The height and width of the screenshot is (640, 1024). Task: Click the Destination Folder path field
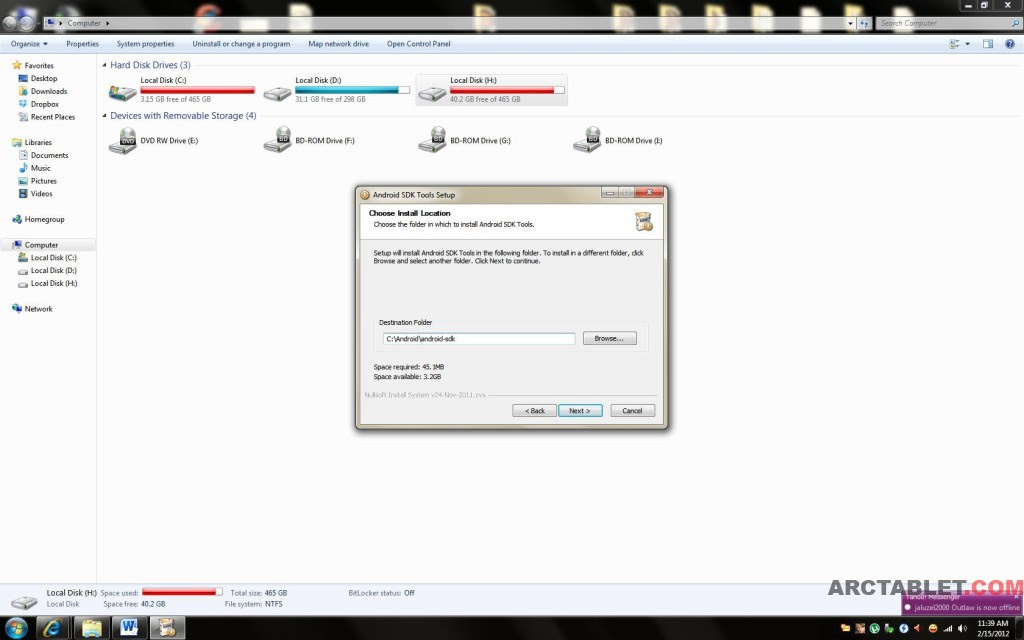pyautogui.click(x=479, y=338)
